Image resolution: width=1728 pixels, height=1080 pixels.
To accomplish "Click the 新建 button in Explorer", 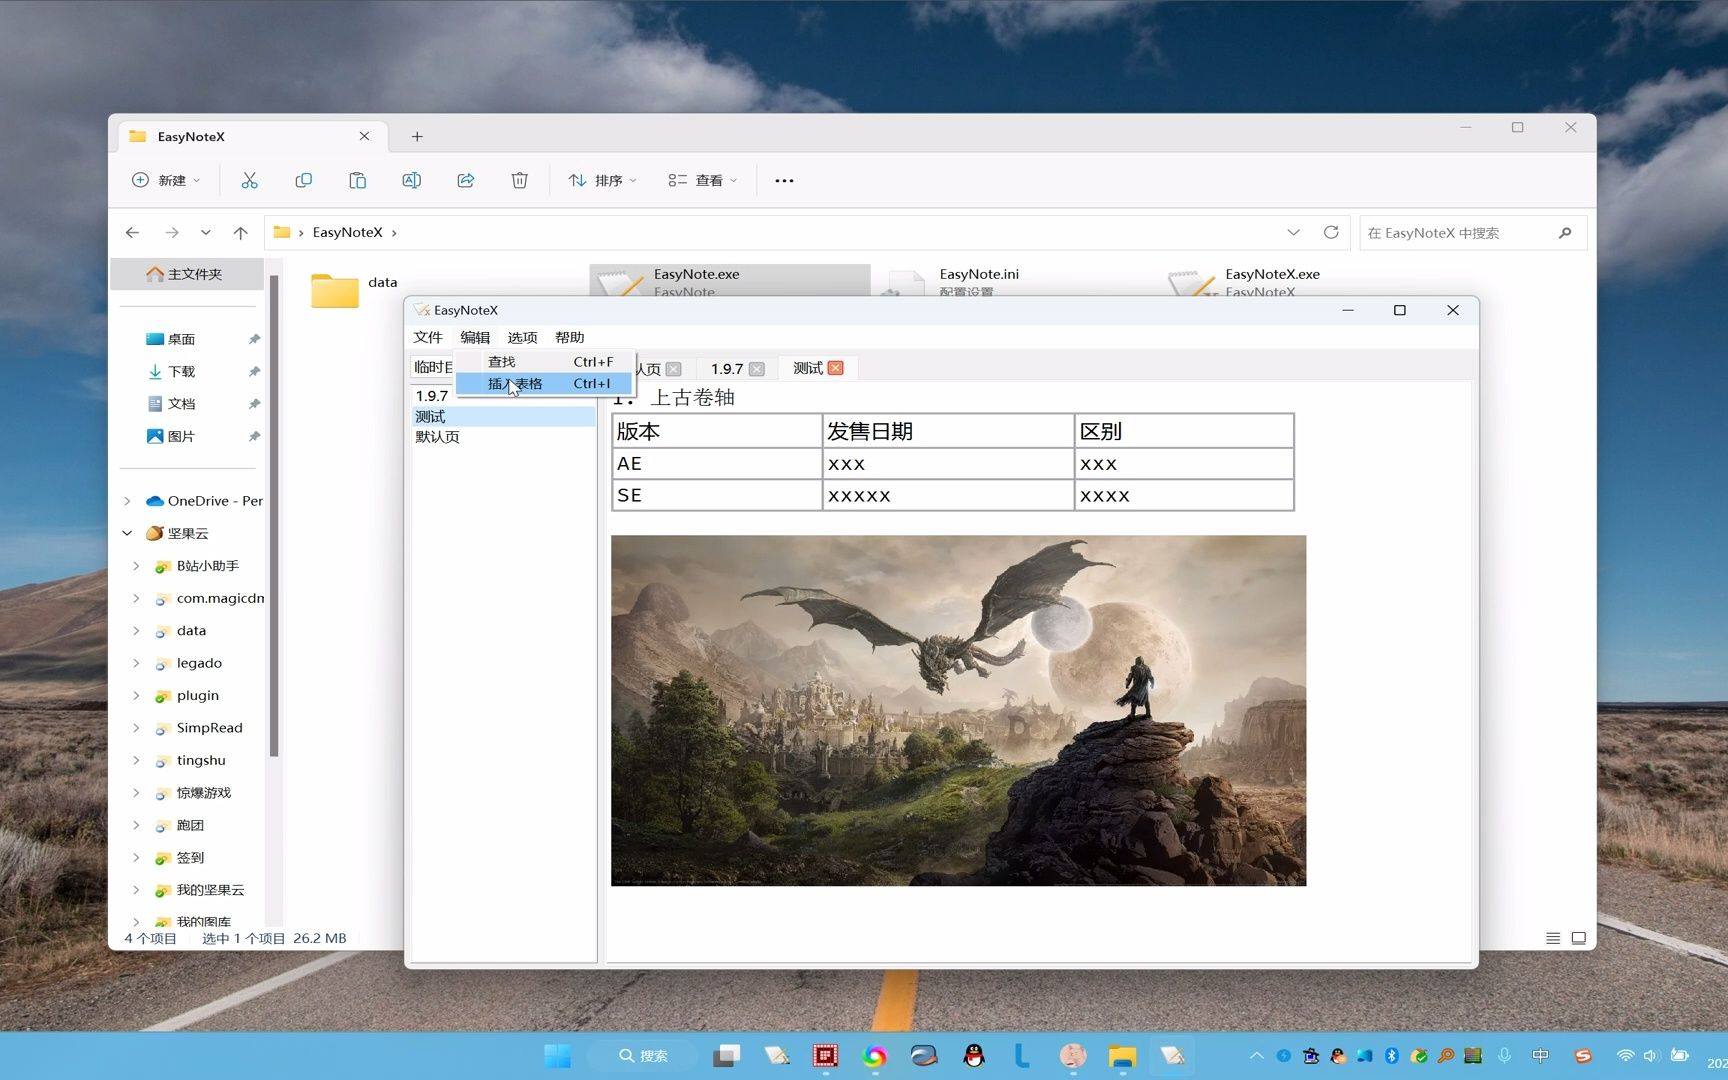I will point(166,180).
